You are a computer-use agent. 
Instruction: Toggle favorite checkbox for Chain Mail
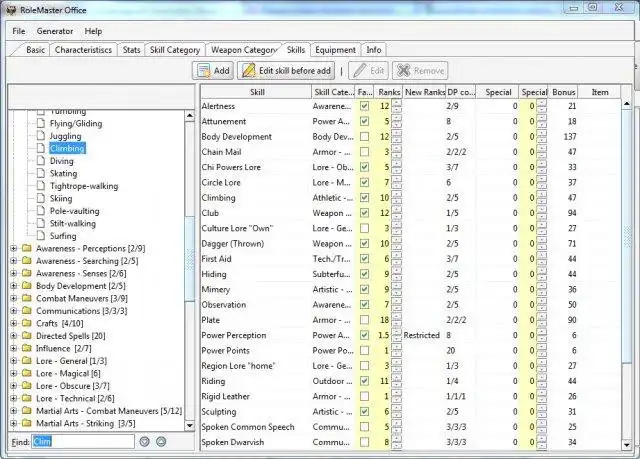coord(364,152)
